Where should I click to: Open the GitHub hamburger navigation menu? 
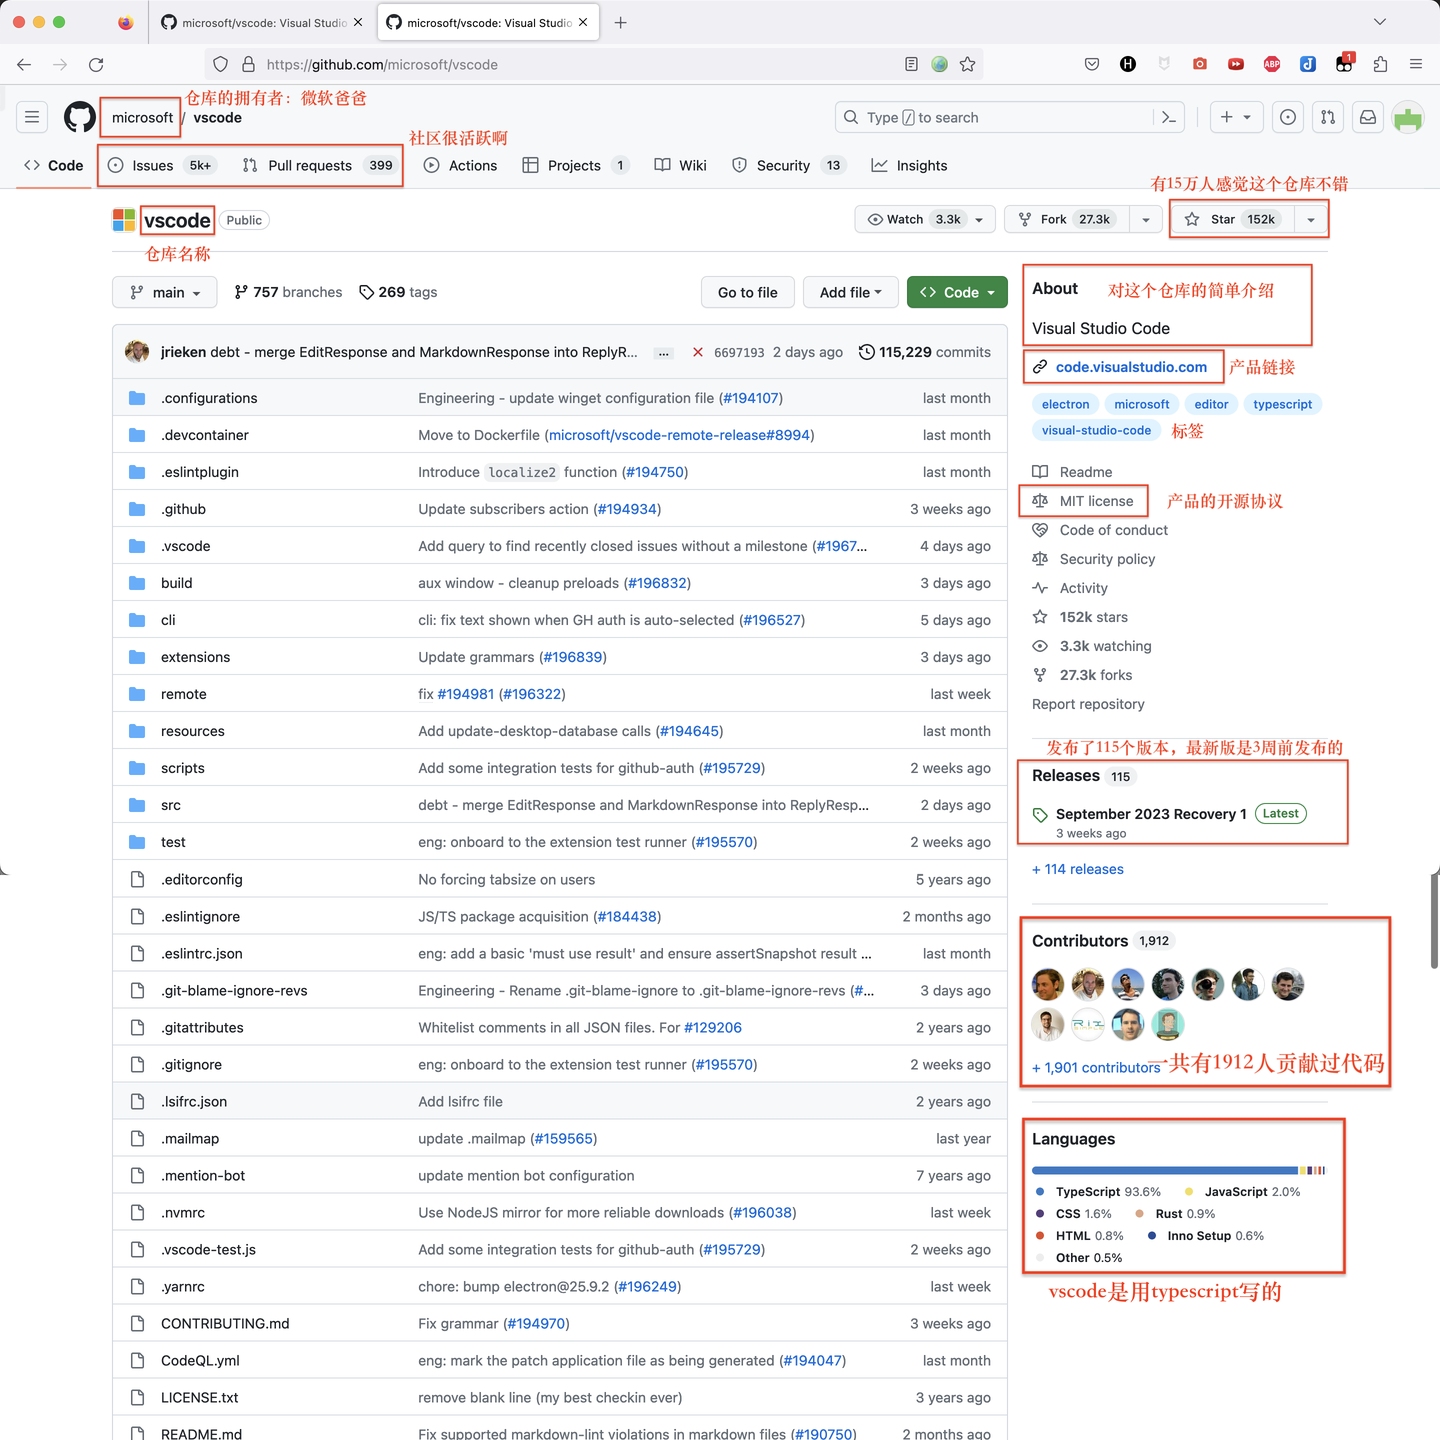pos(32,117)
